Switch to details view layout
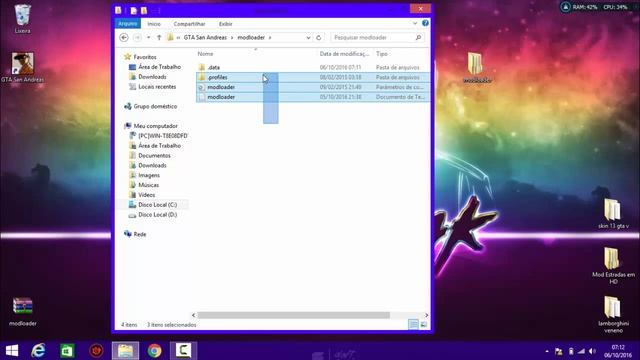640x360 pixels. (x=413, y=324)
